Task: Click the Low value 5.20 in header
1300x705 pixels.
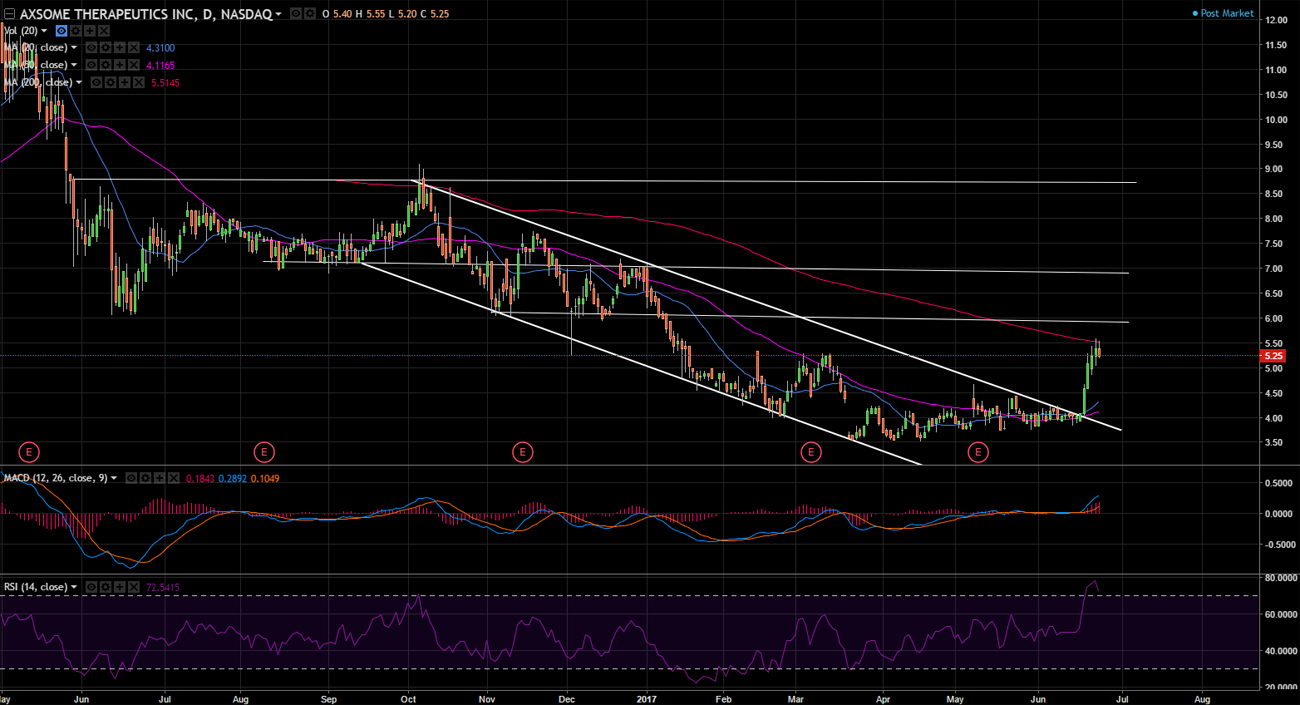Action: (408, 14)
